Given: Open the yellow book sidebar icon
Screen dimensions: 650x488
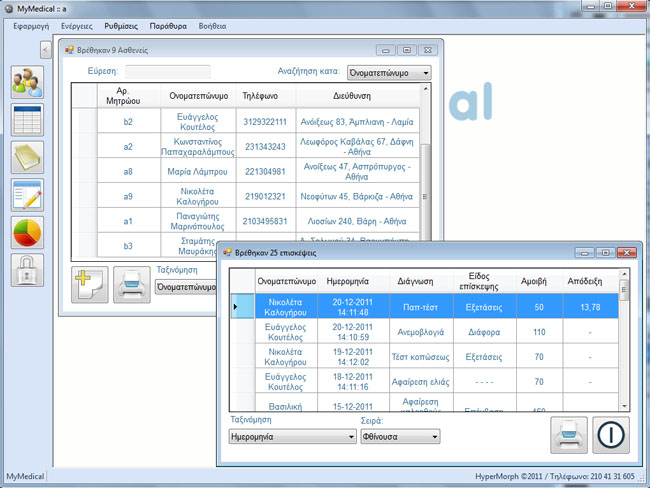Looking at the screenshot, I should pos(27,157).
